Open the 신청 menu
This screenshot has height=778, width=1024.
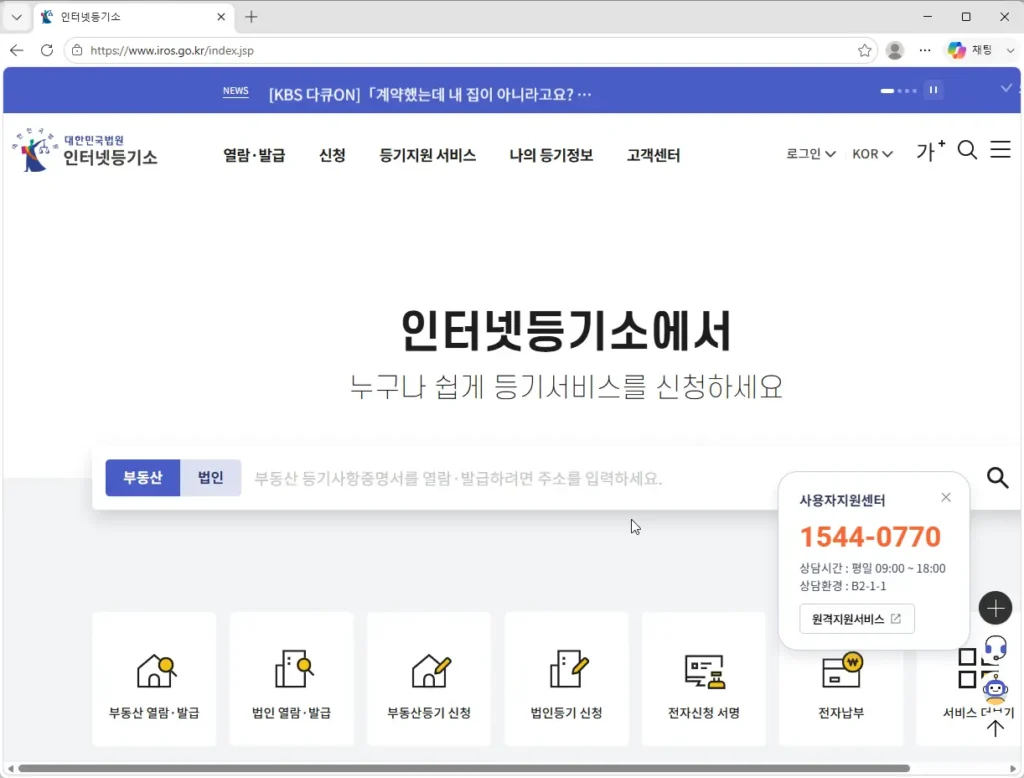tap(332, 155)
